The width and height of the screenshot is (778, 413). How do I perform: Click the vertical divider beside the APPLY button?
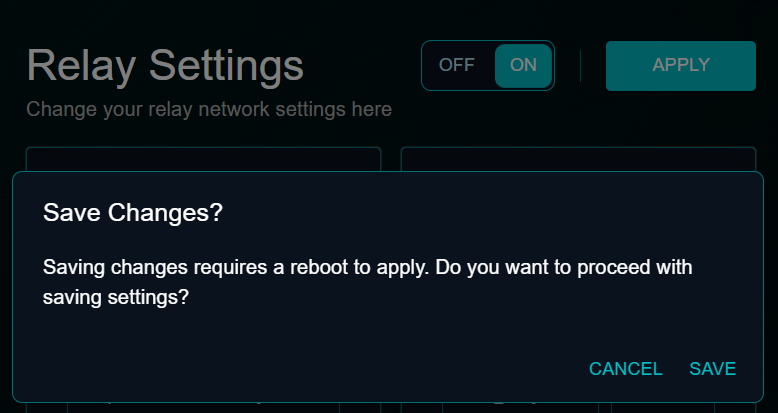click(580, 66)
